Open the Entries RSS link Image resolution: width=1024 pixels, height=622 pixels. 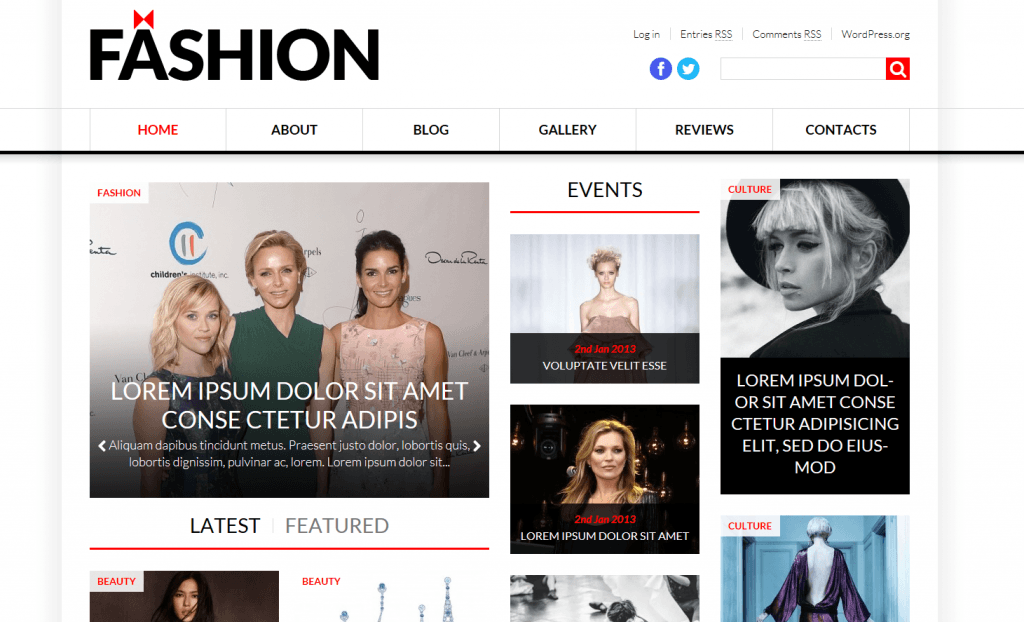[706, 34]
